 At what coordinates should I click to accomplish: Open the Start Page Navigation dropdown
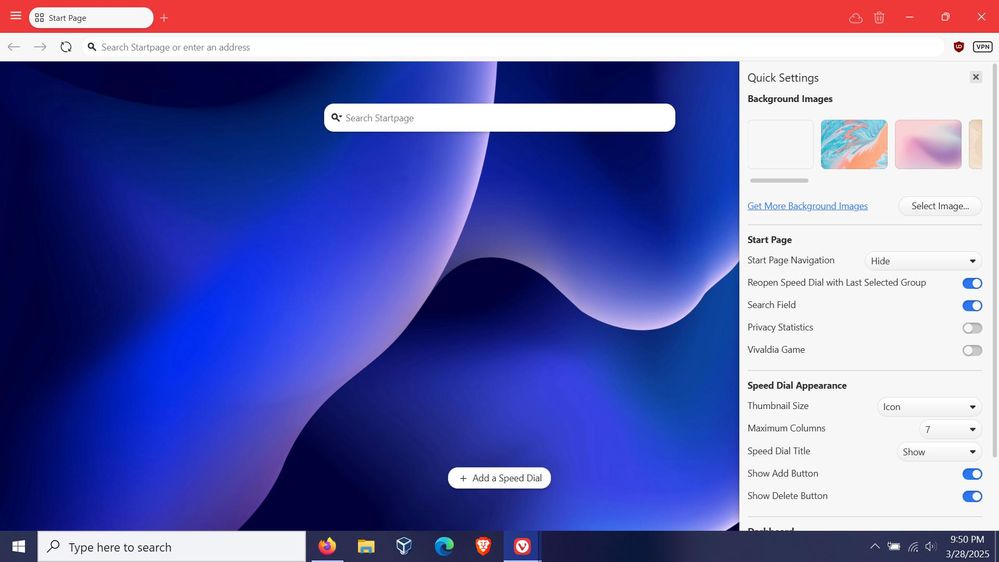(923, 261)
